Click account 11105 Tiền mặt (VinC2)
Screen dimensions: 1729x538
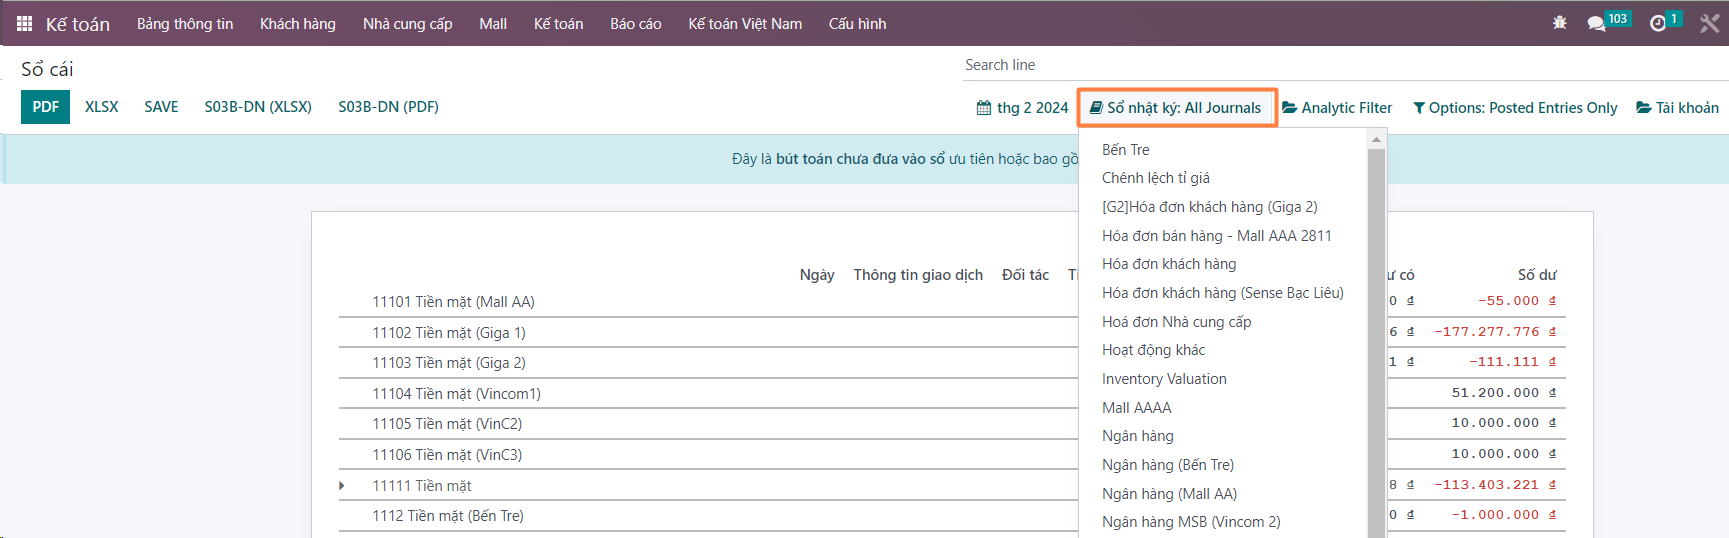[447, 424]
